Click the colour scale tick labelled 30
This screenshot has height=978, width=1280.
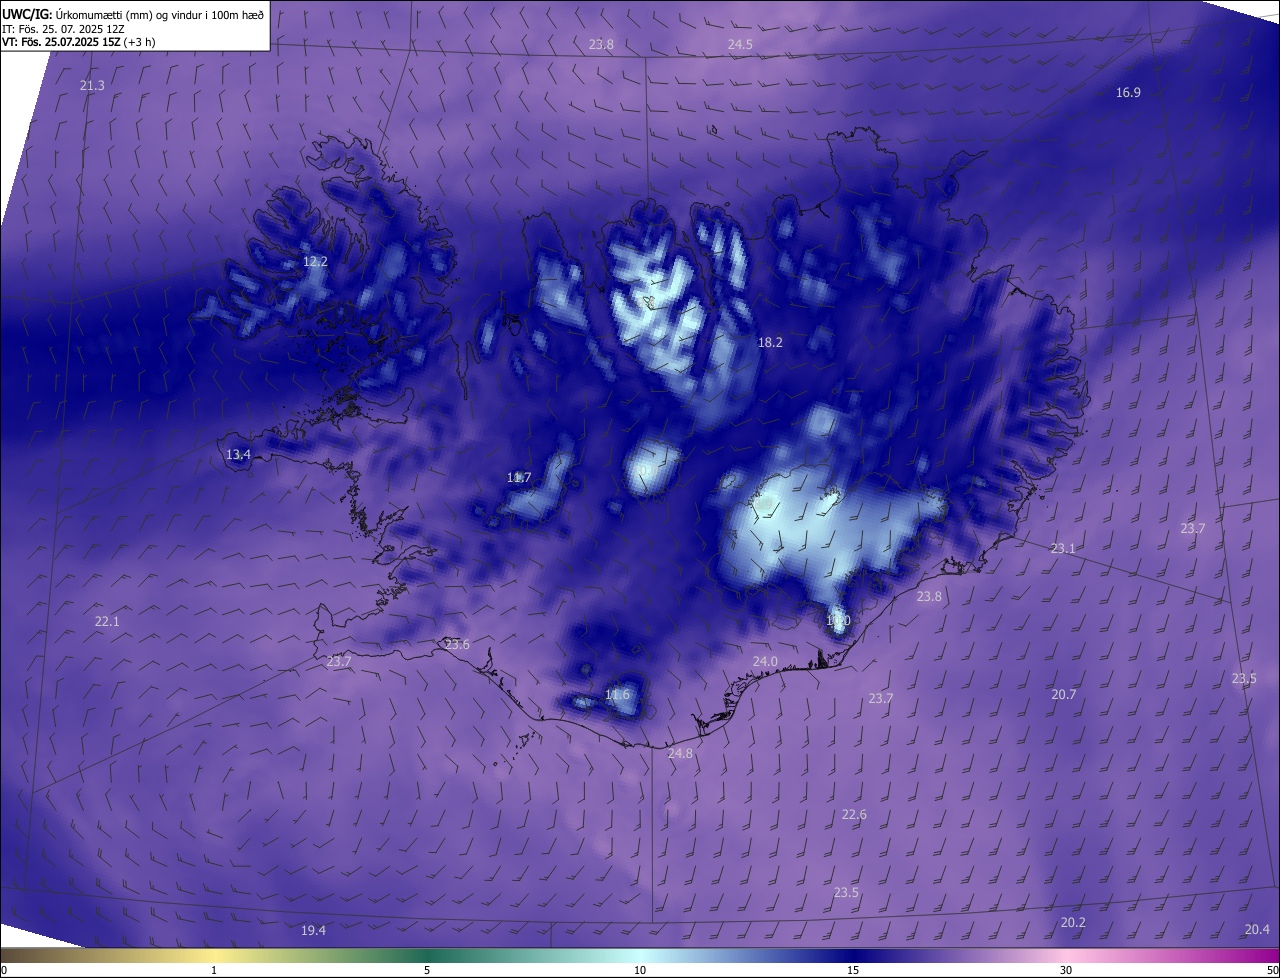[1066, 970]
